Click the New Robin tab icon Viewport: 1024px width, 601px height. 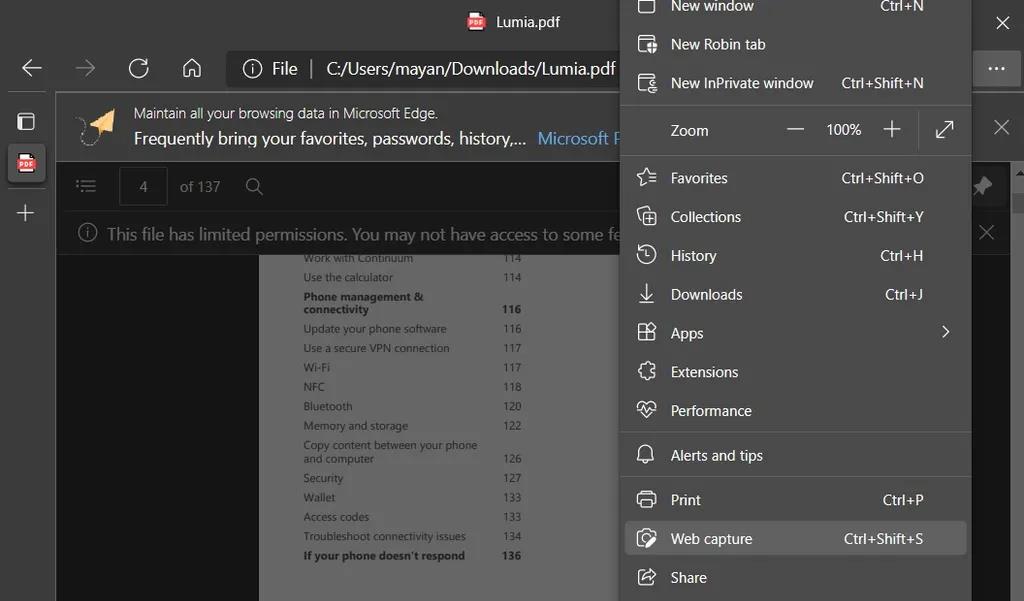[x=647, y=44]
